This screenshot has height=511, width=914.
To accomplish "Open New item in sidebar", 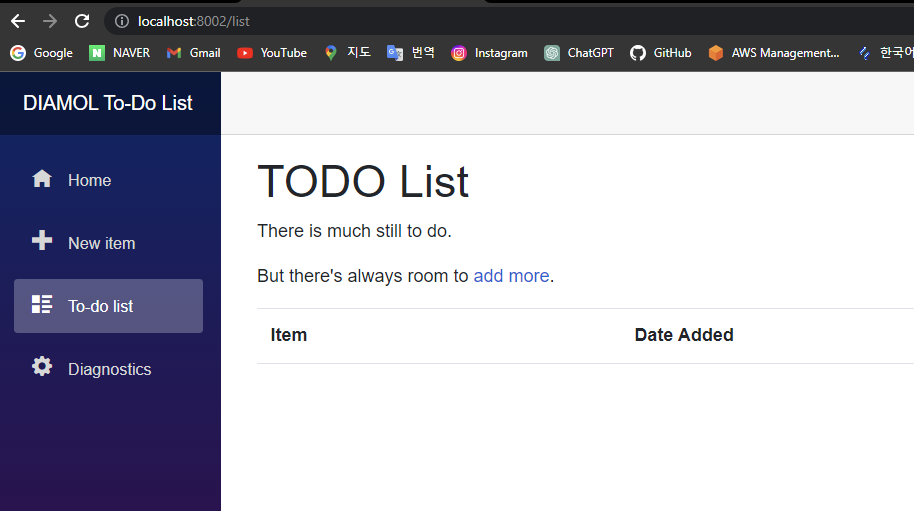I will [108, 243].
